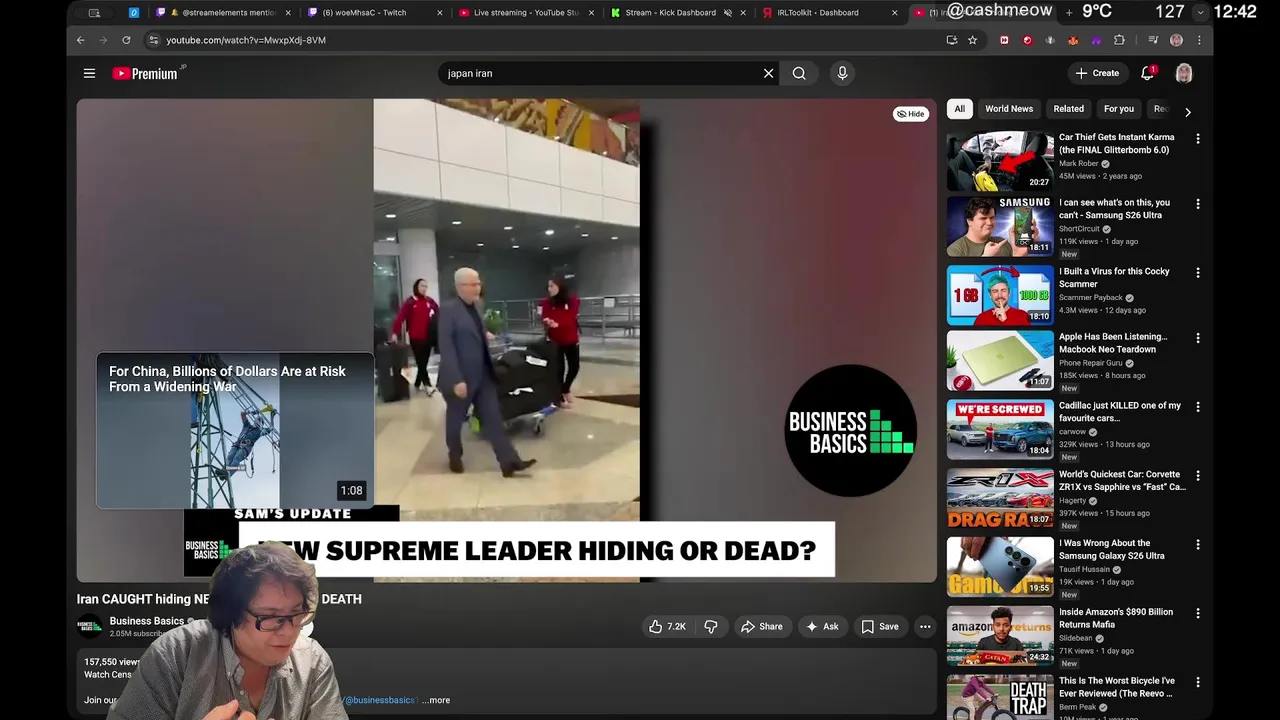
Task: Hide the end screen cards
Action: (911, 114)
